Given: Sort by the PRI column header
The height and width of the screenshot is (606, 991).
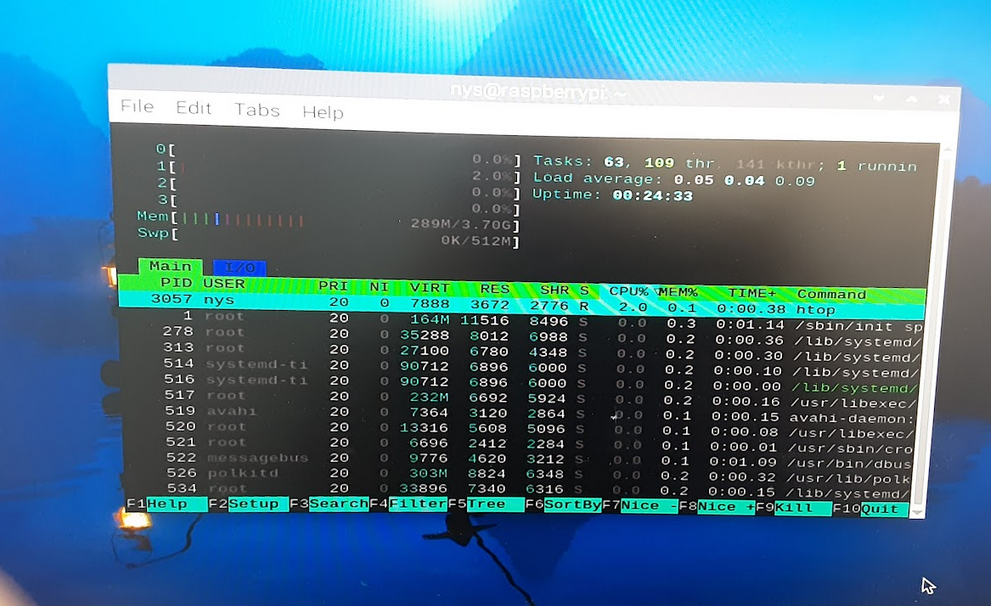Looking at the screenshot, I should click(332, 286).
